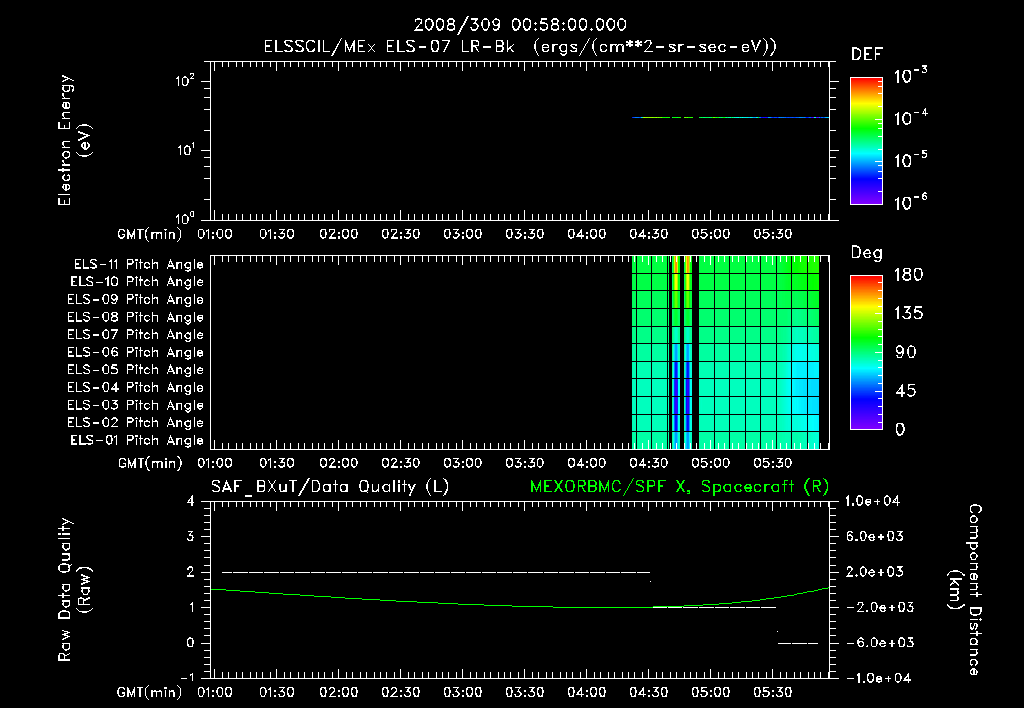Select the ELS-05 Pitch Angle row label
Viewport: 1024px width, 708px height.
(x=135, y=370)
